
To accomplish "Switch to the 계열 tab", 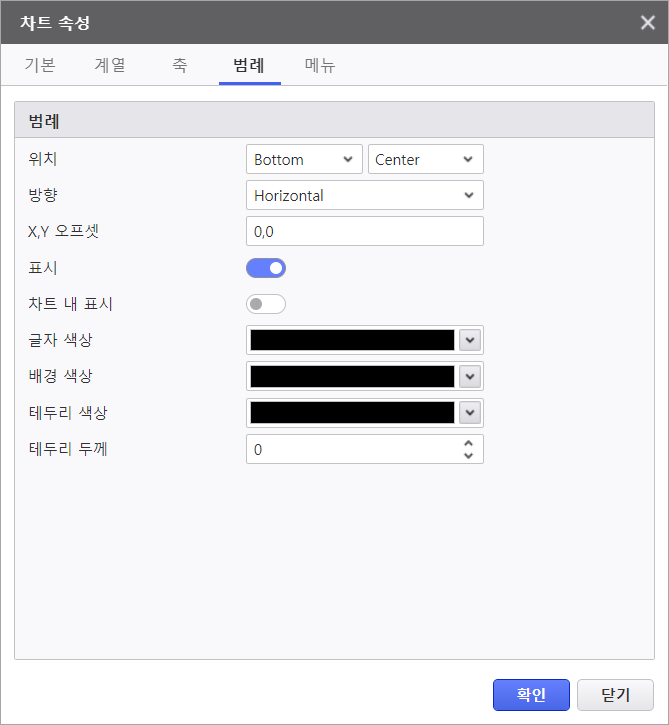I will 110,66.
